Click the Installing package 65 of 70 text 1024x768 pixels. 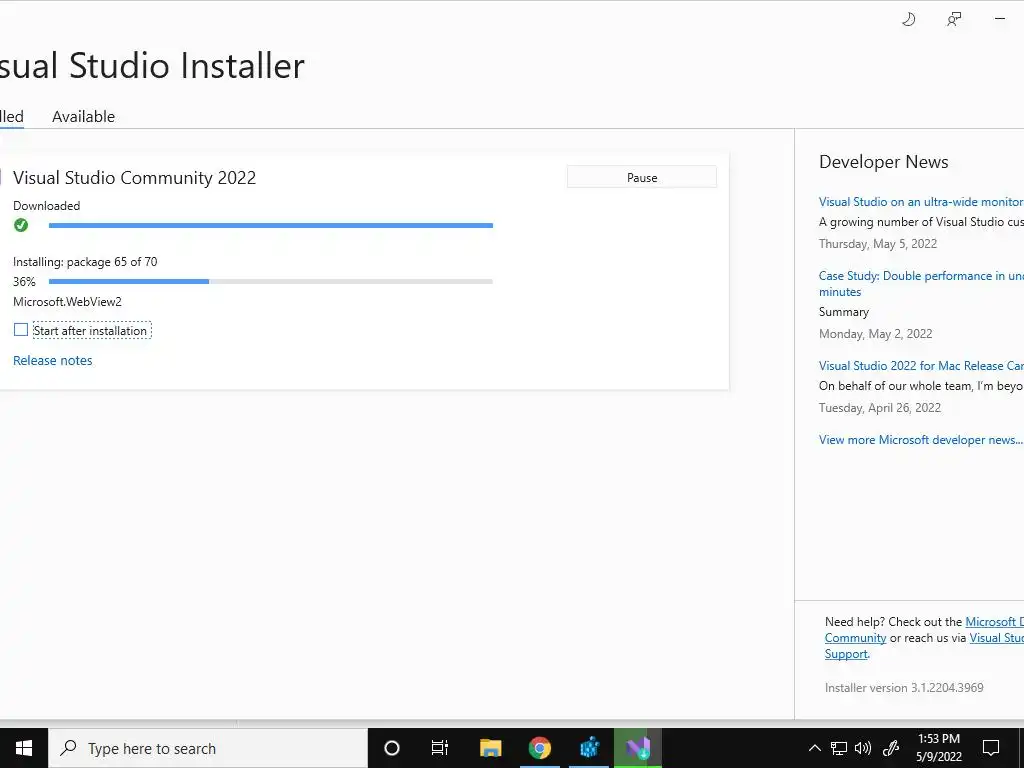coord(85,262)
